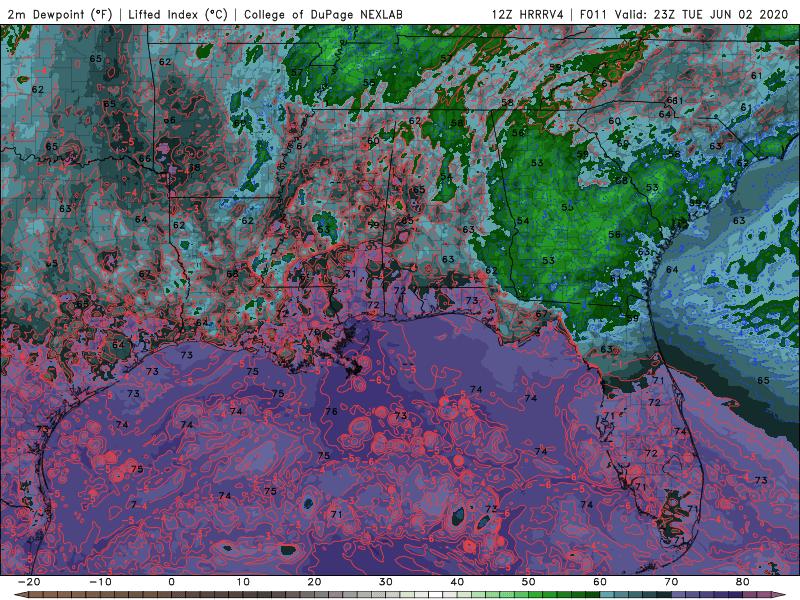Click the '2m Dewpoint (°F)' title text
The height and width of the screenshot is (600, 800).
(x=59, y=14)
